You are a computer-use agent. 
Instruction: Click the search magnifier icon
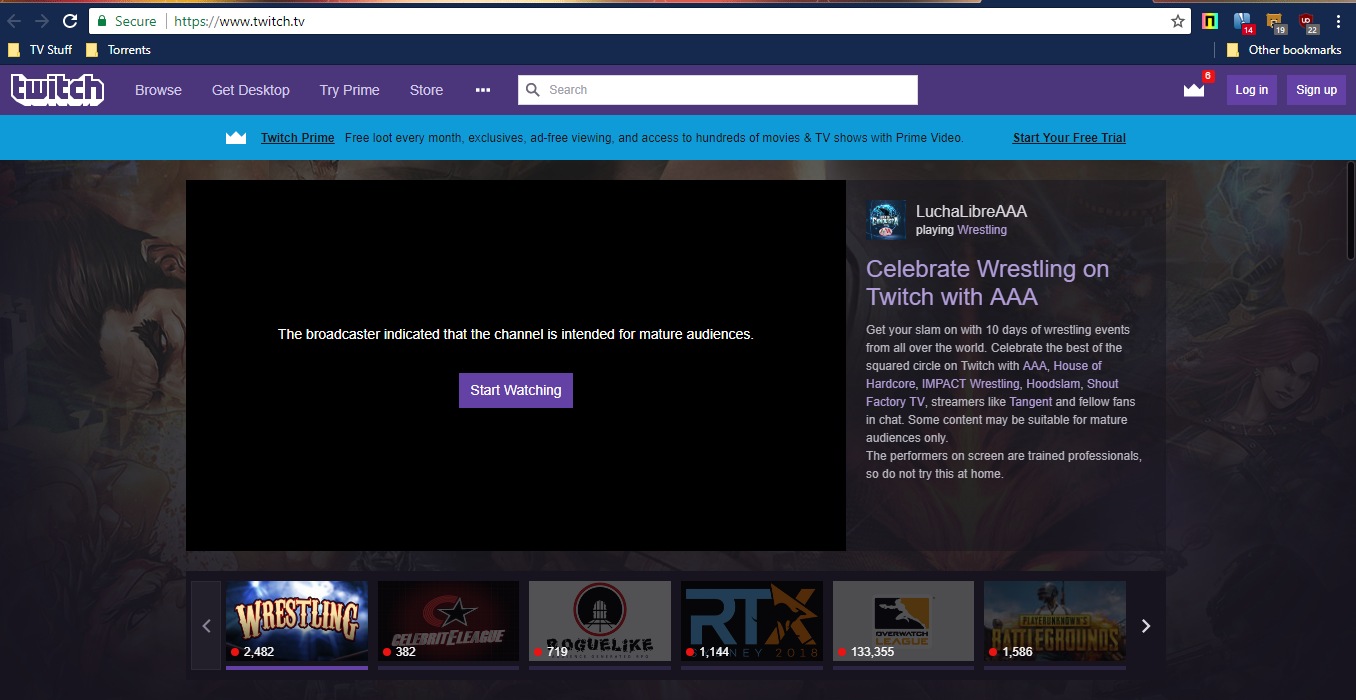(x=533, y=90)
